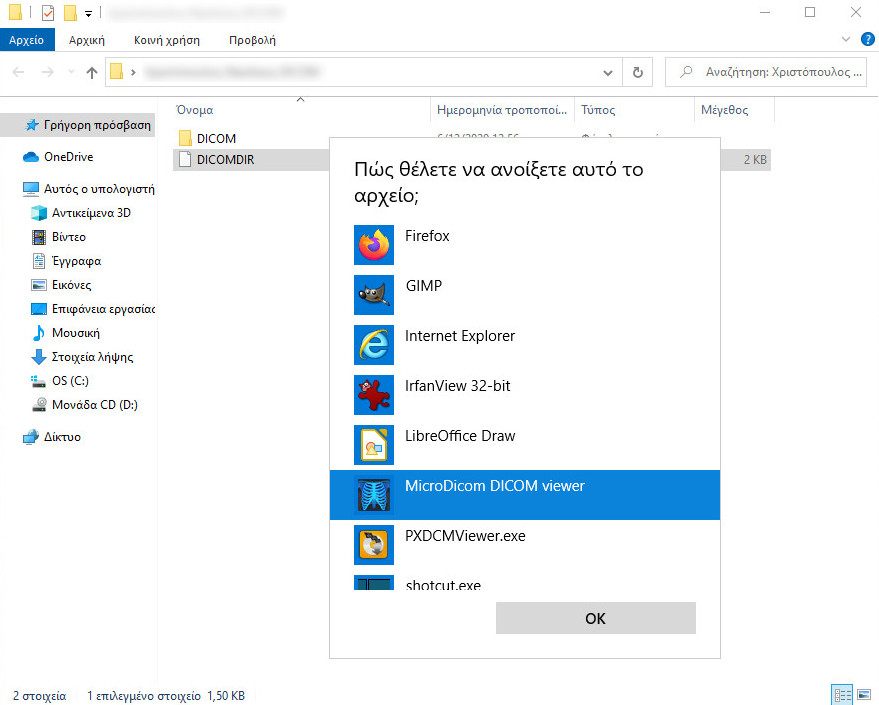879x705 pixels.
Task: Choose the GIMP label in app list
Action: pyautogui.click(x=424, y=286)
